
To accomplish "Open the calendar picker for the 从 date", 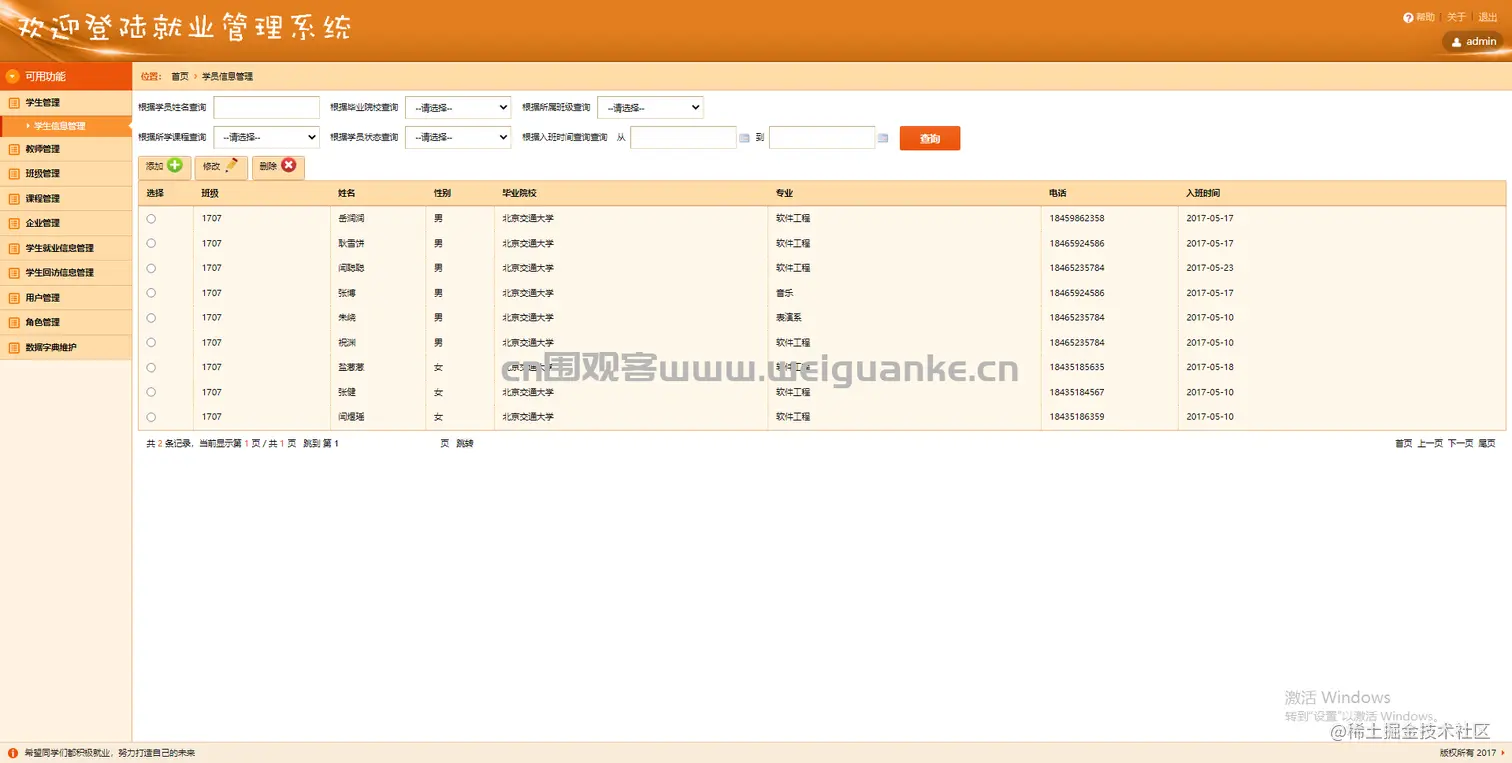I will click(x=744, y=138).
